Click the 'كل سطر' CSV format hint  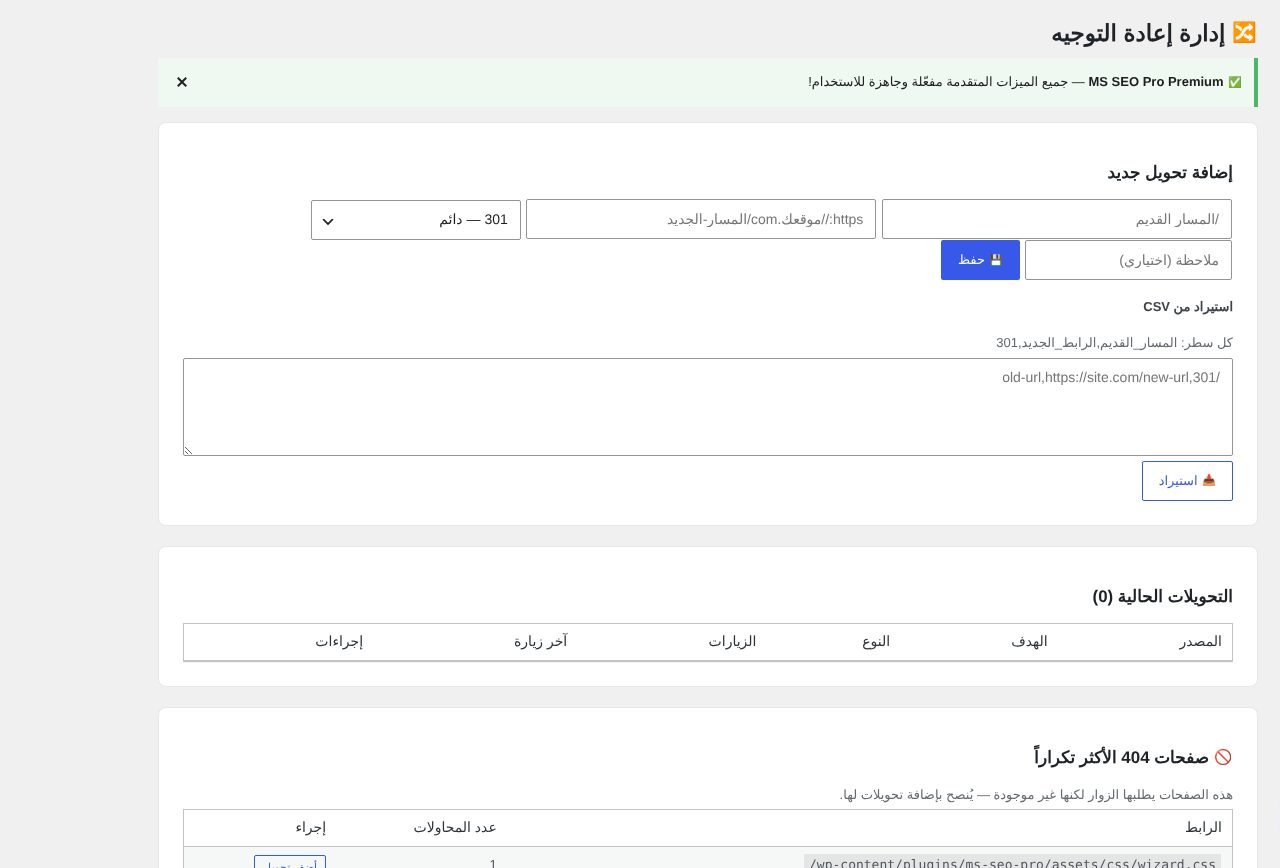[1114, 343]
